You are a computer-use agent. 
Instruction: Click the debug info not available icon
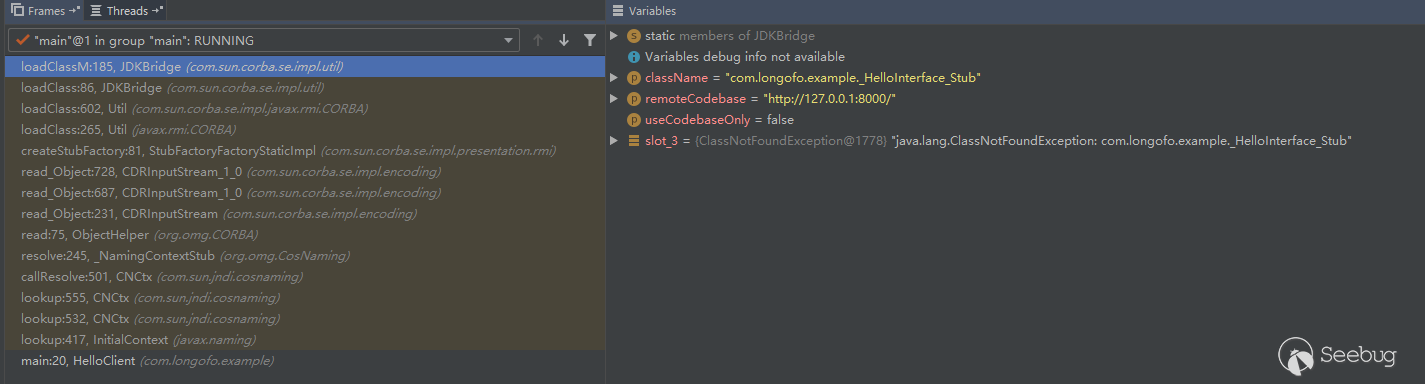(634, 57)
